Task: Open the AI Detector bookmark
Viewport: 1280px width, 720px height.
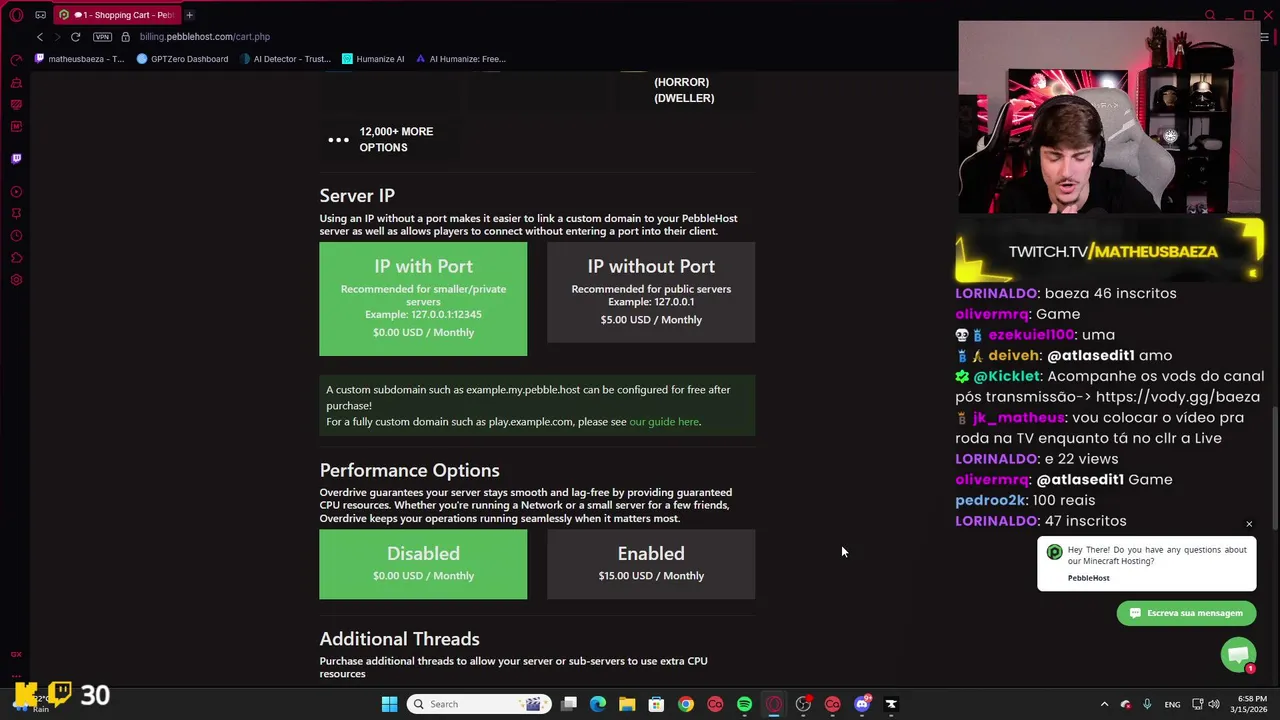Action: (285, 59)
